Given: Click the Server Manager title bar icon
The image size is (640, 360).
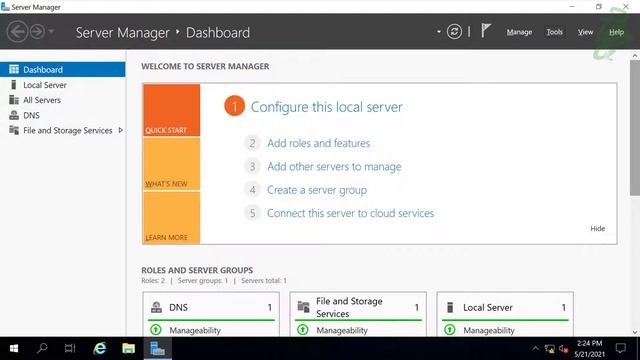Looking at the screenshot, I should tap(5, 7).
